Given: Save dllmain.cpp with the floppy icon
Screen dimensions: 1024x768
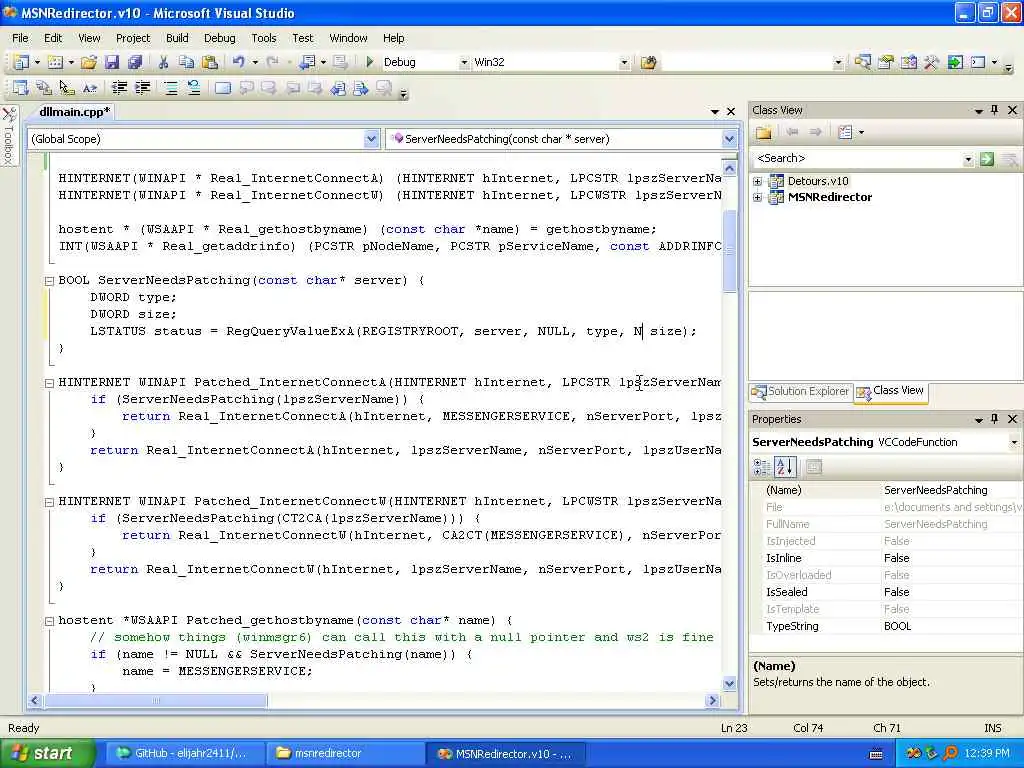Looking at the screenshot, I should [112, 62].
